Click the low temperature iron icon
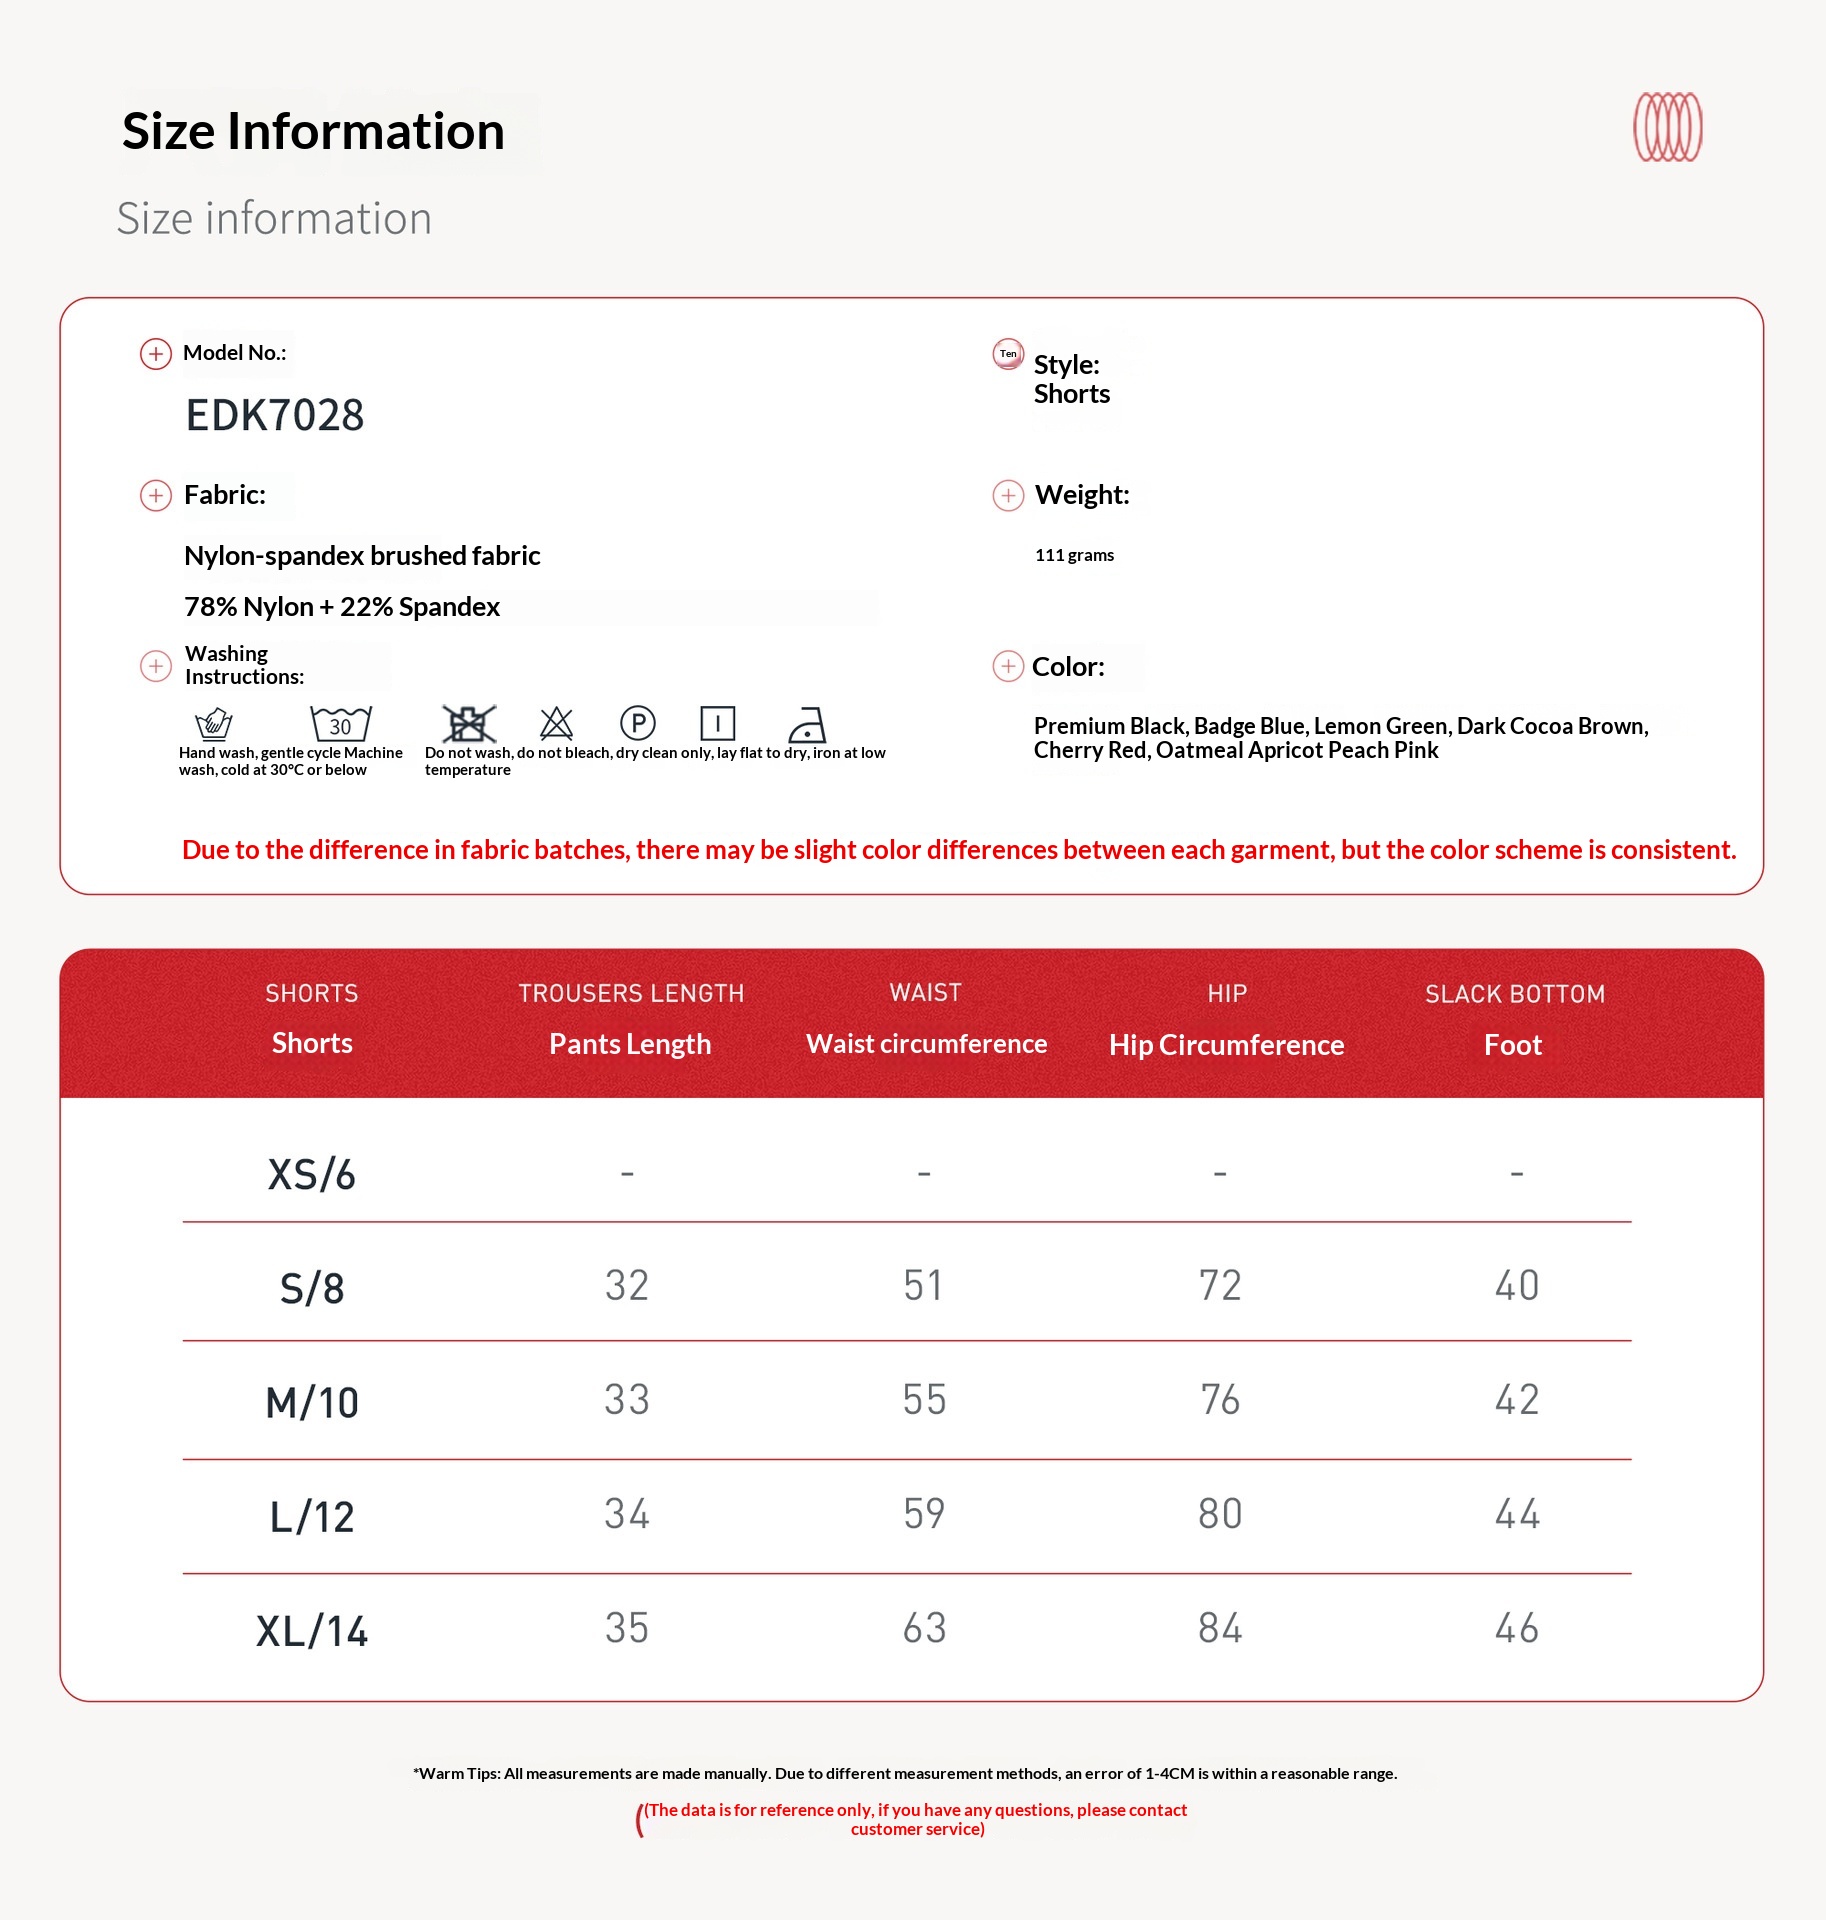Image resolution: width=1826 pixels, height=1920 pixels. pos(806,724)
